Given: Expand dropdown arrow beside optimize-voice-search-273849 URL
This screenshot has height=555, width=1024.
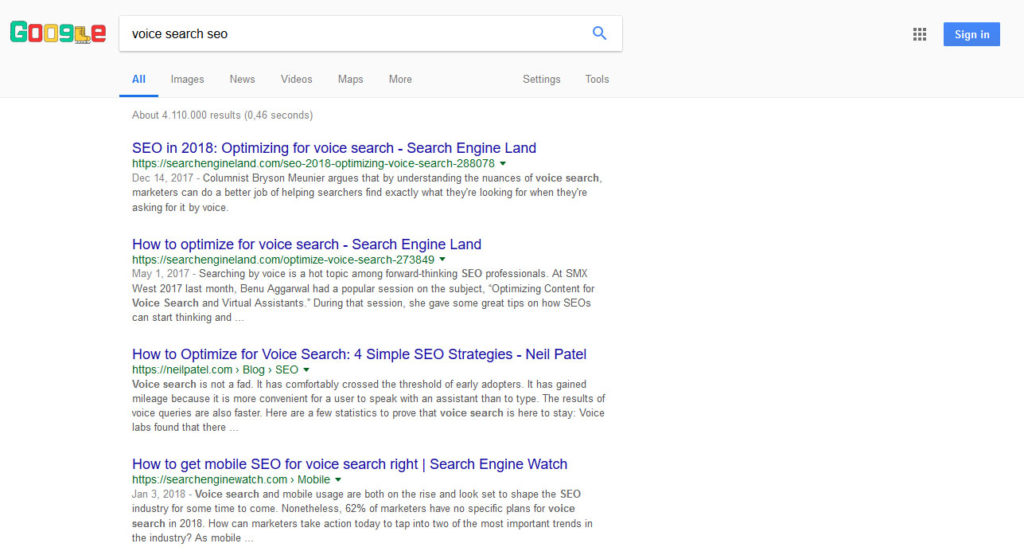Looking at the screenshot, I should [x=442, y=259].
